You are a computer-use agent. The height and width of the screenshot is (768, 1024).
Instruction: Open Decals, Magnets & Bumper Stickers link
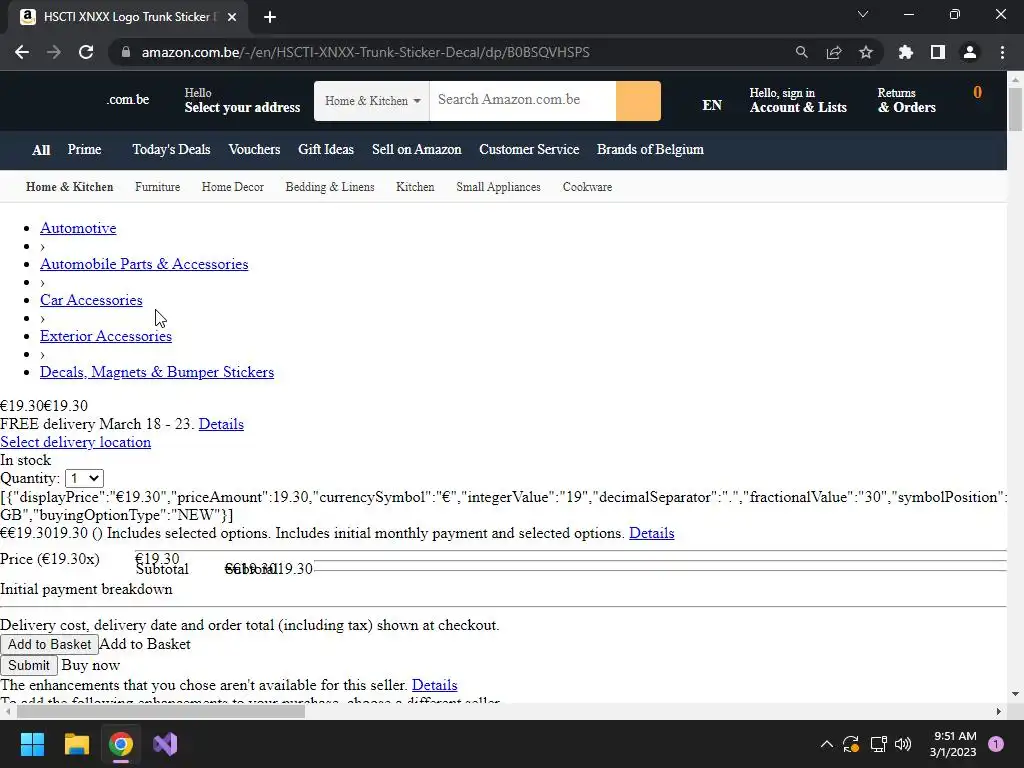click(157, 372)
